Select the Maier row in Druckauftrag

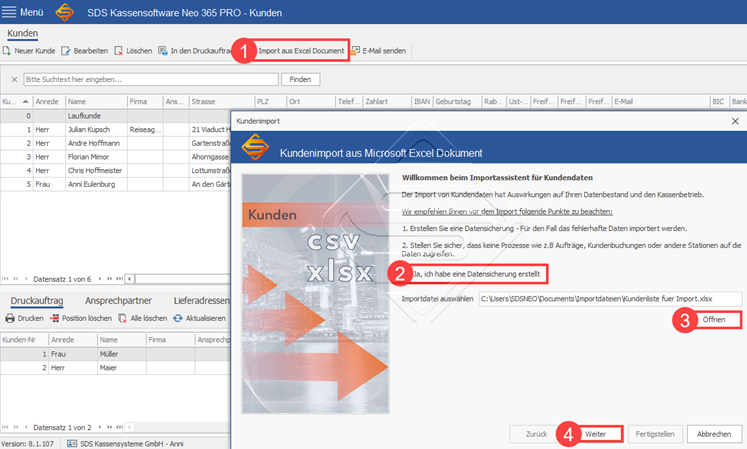click(x=115, y=367)
